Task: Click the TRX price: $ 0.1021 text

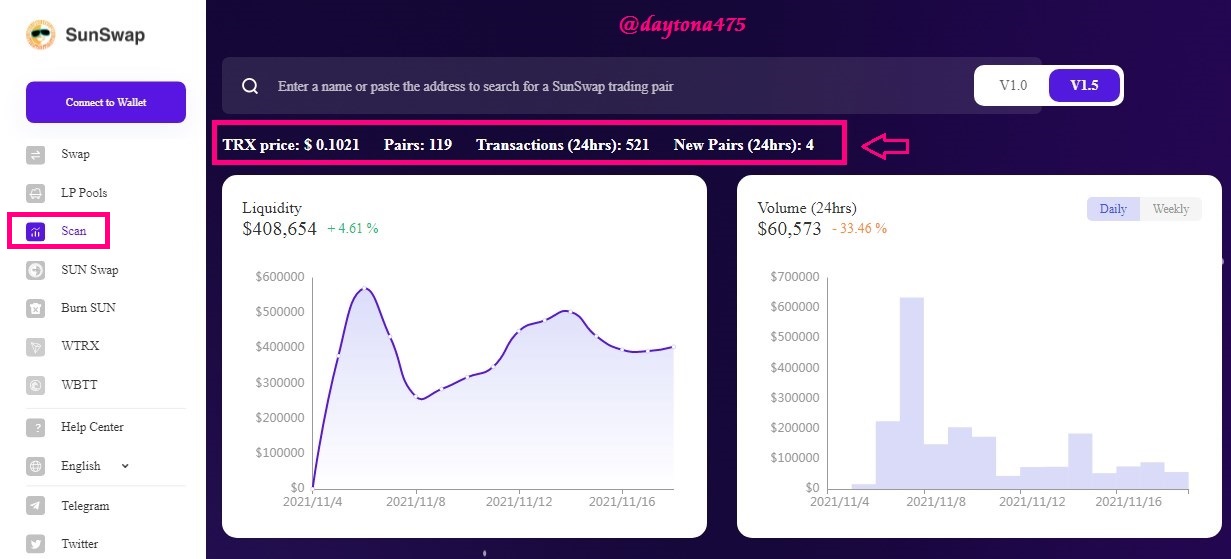Action: 291,145
